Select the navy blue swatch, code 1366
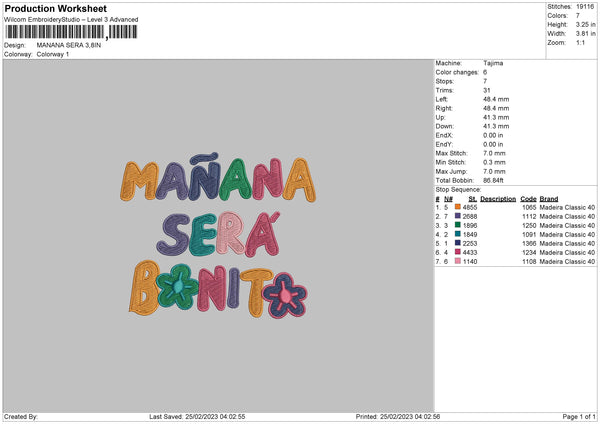 click(458, 243)
